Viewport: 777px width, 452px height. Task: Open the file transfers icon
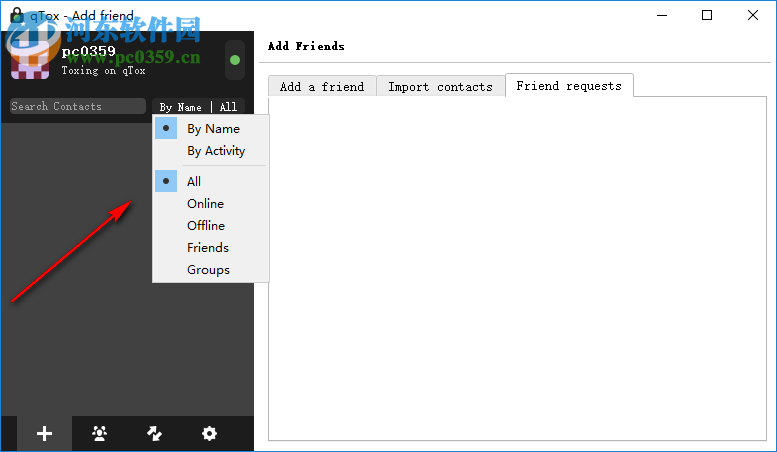155,434
